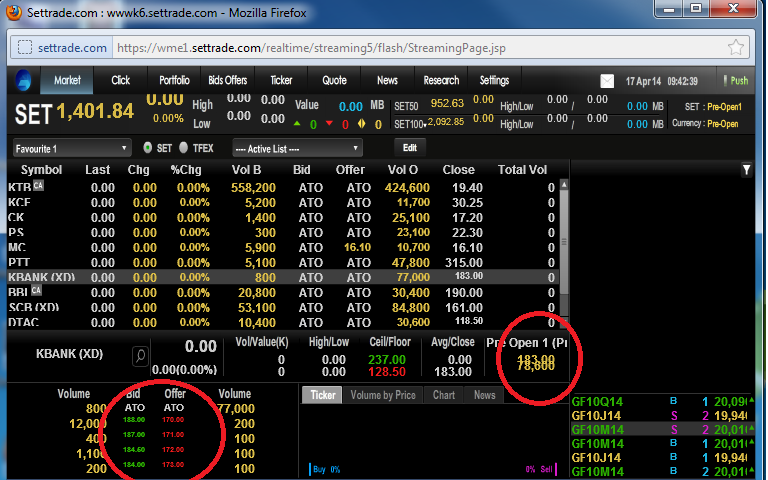The image size is (768, 480).
Task: Click the magnifier search icon beside KBANK
Action: click(x=140, y=356)
